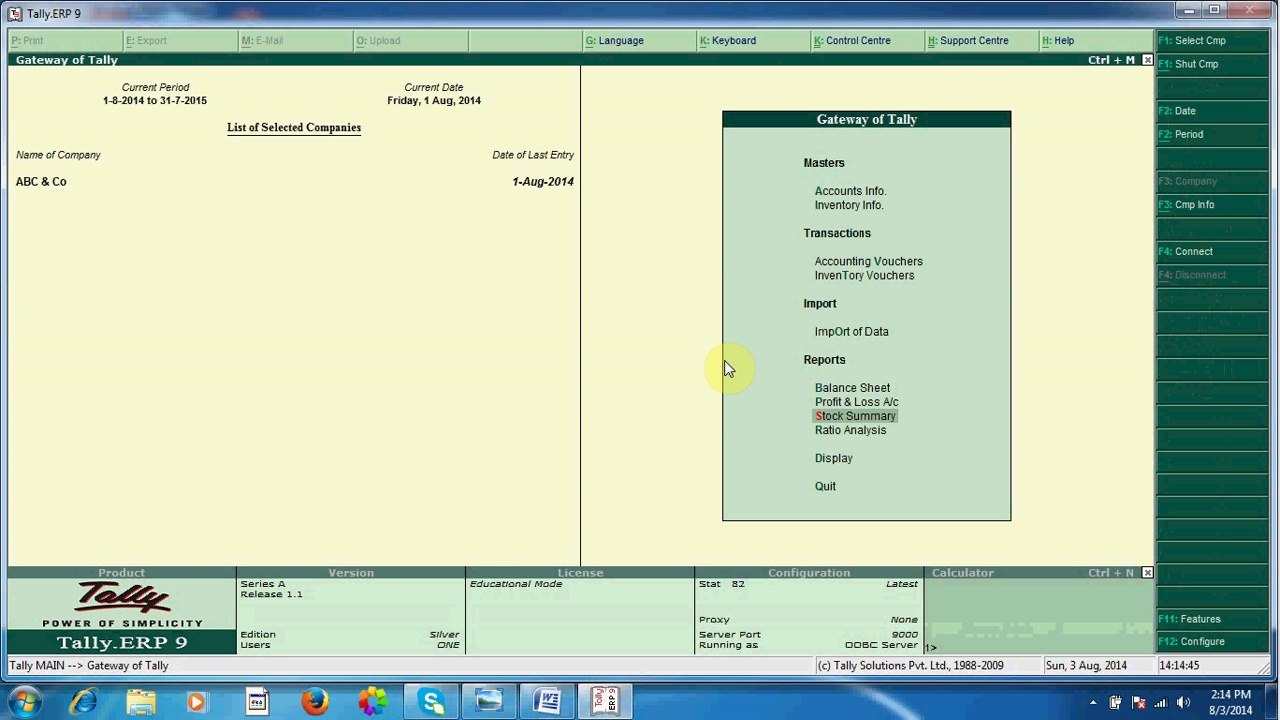Switch to Microsoft Word in taskbar
This screenshot has width=1280, height=720.
tap(547, 702)
